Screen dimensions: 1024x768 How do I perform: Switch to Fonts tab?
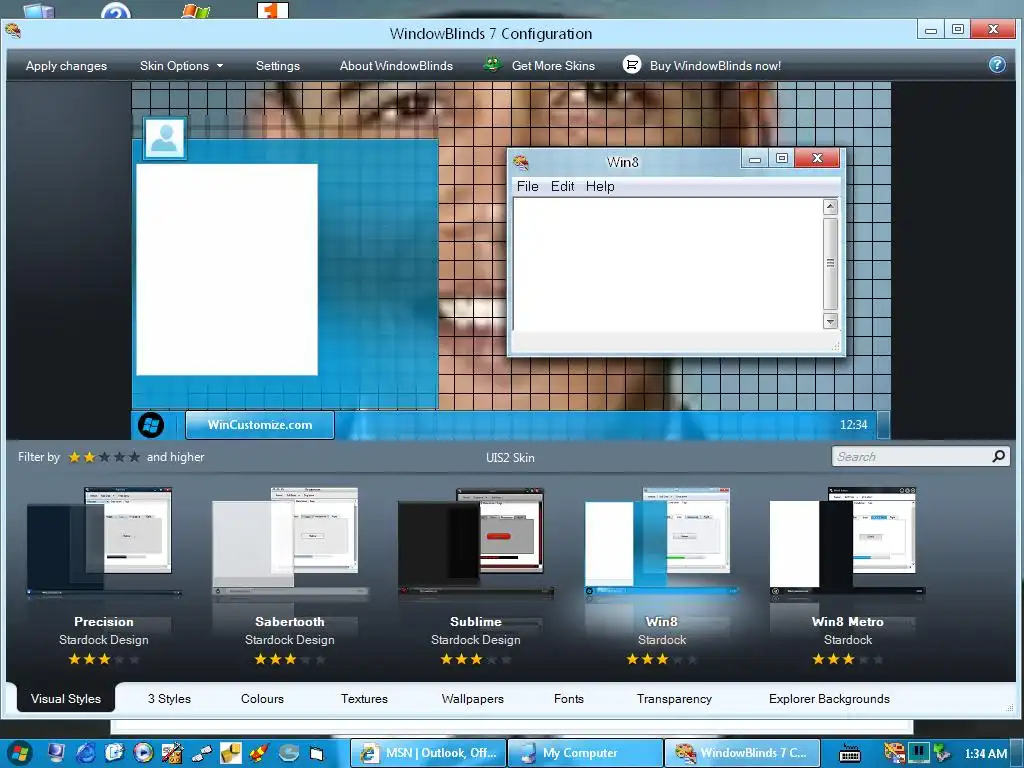pos(569,699)
